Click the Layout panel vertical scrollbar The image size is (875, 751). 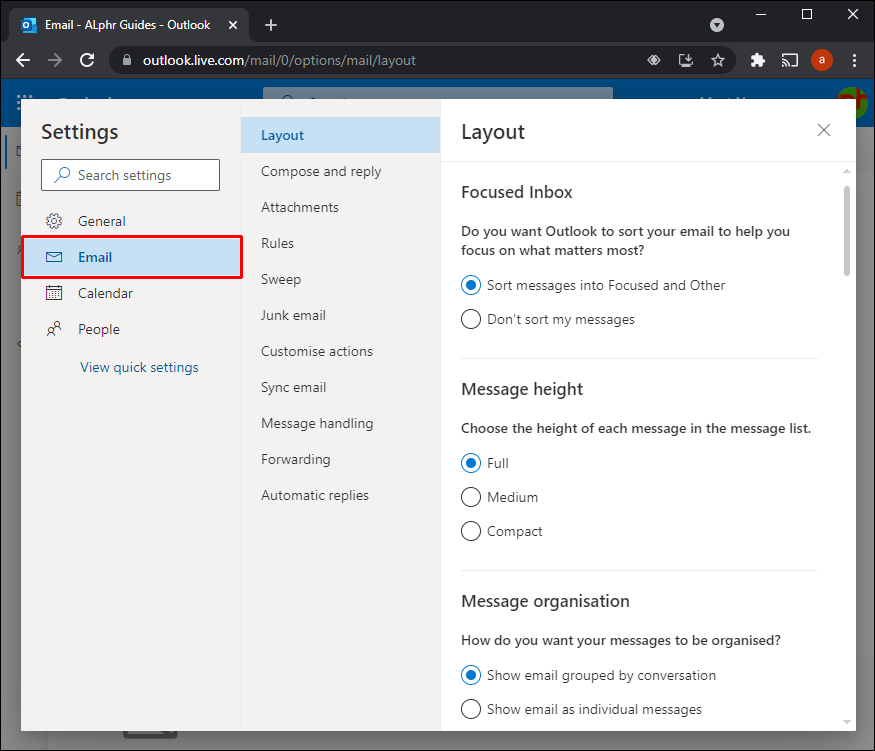pos(847,230)
